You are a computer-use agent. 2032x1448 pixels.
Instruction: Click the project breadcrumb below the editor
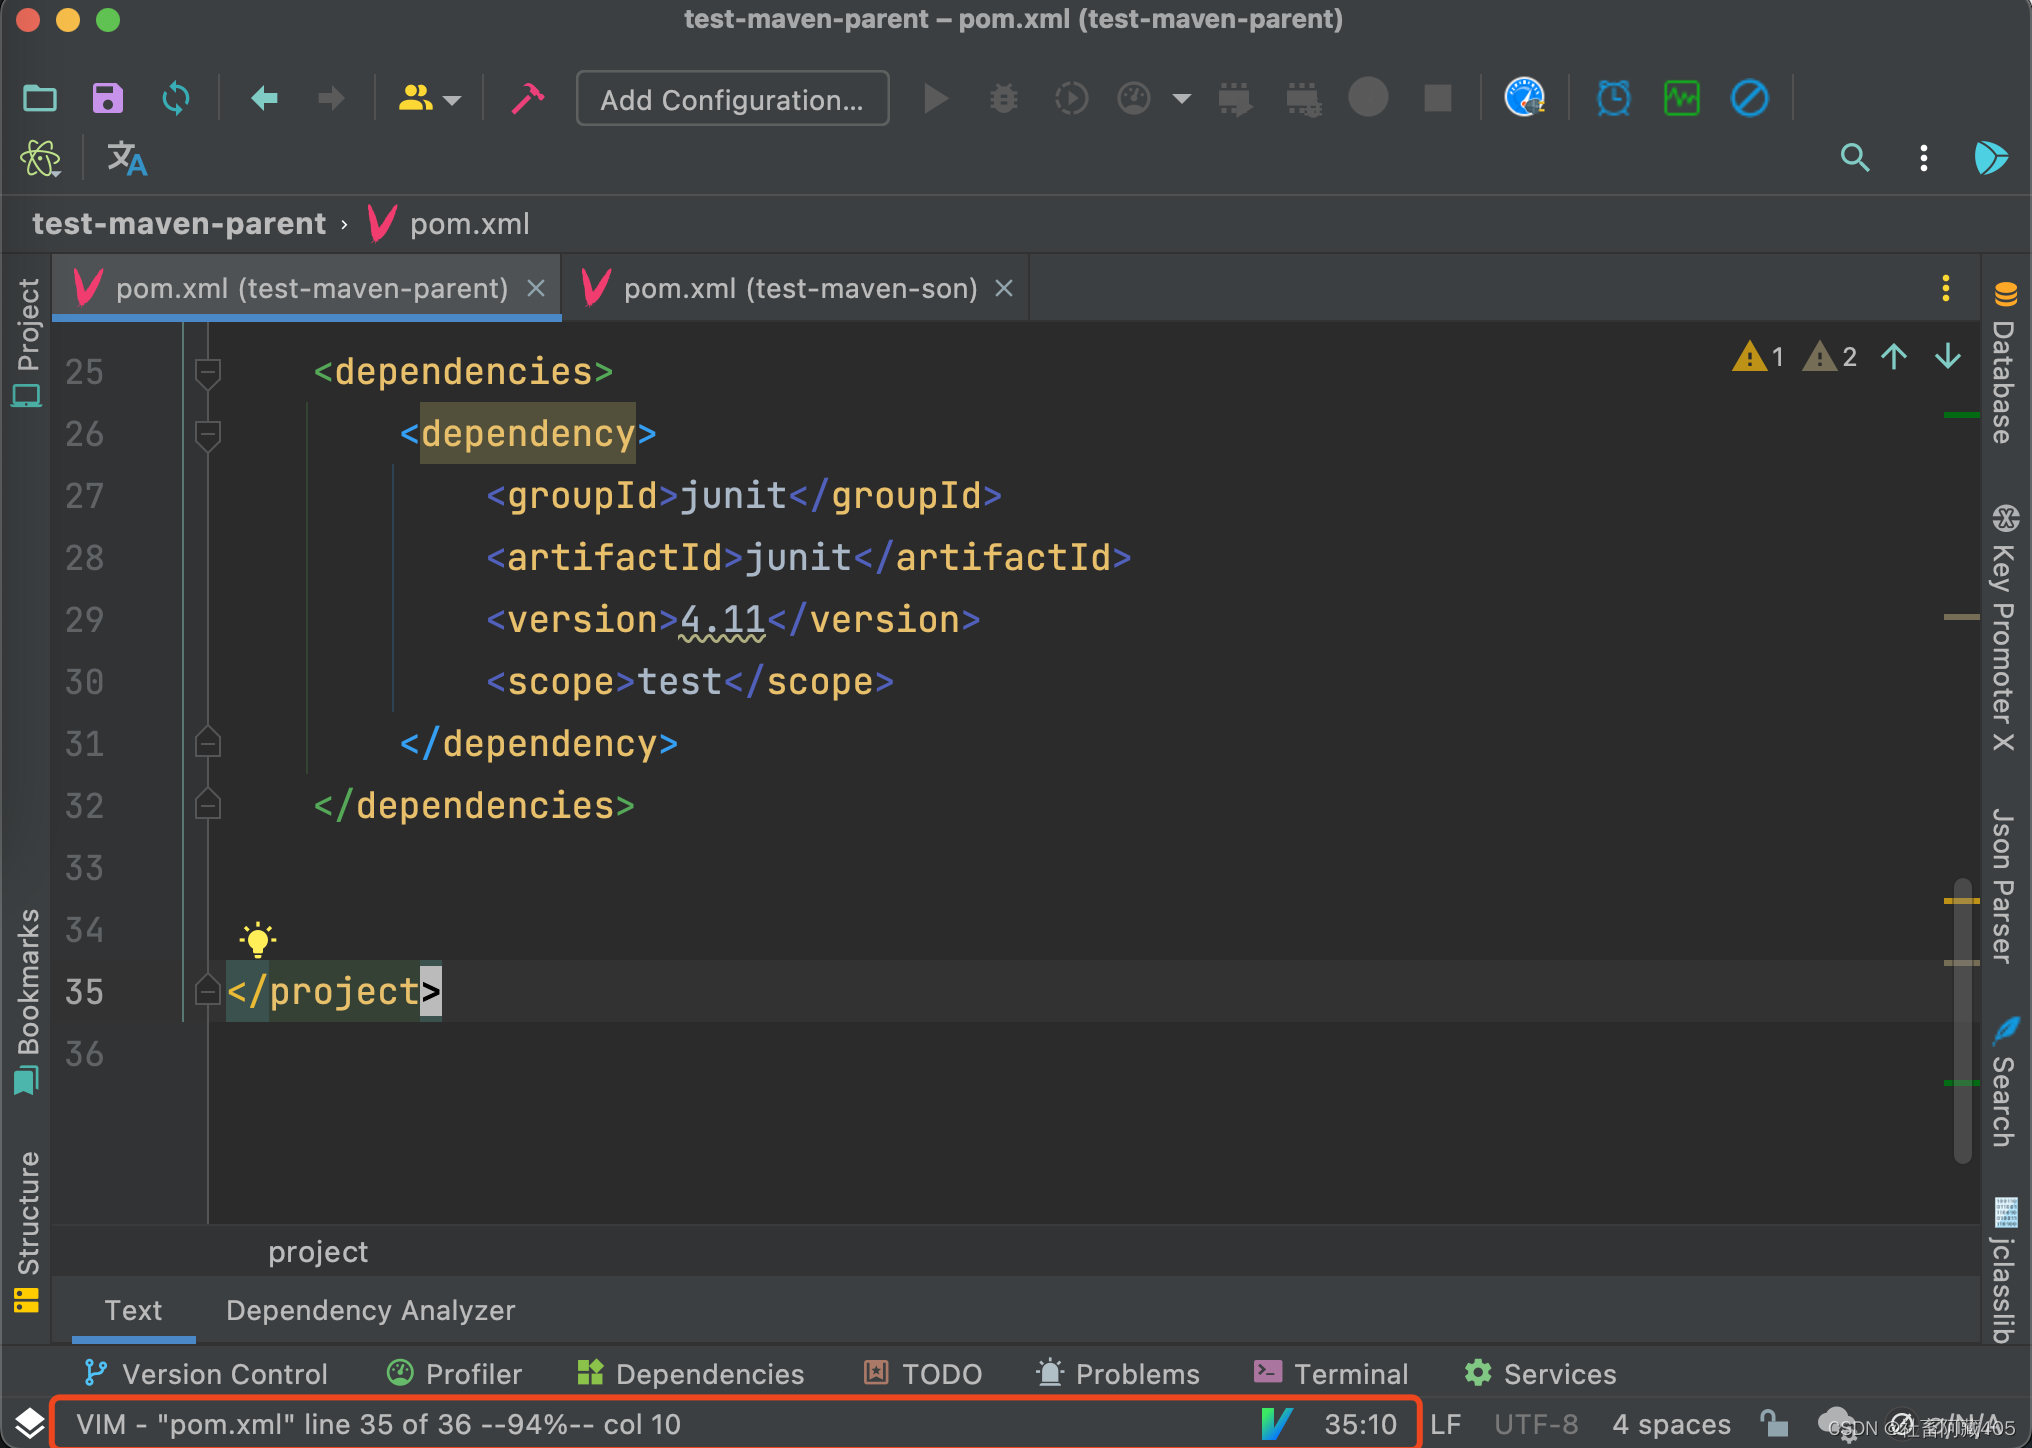[317, 1251]
